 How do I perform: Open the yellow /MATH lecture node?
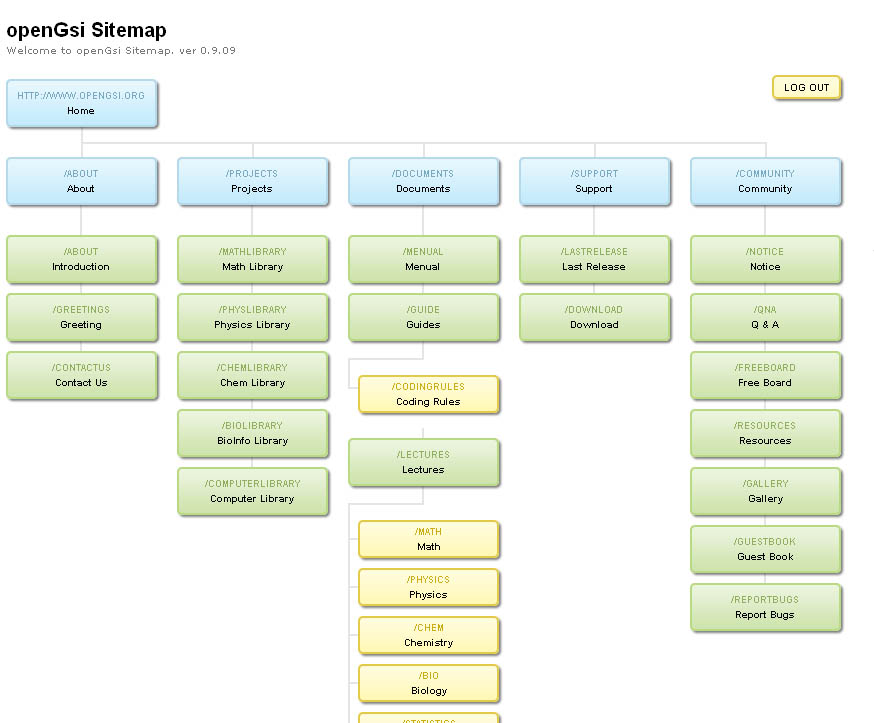pyautogui.click(x=429, y=539)
